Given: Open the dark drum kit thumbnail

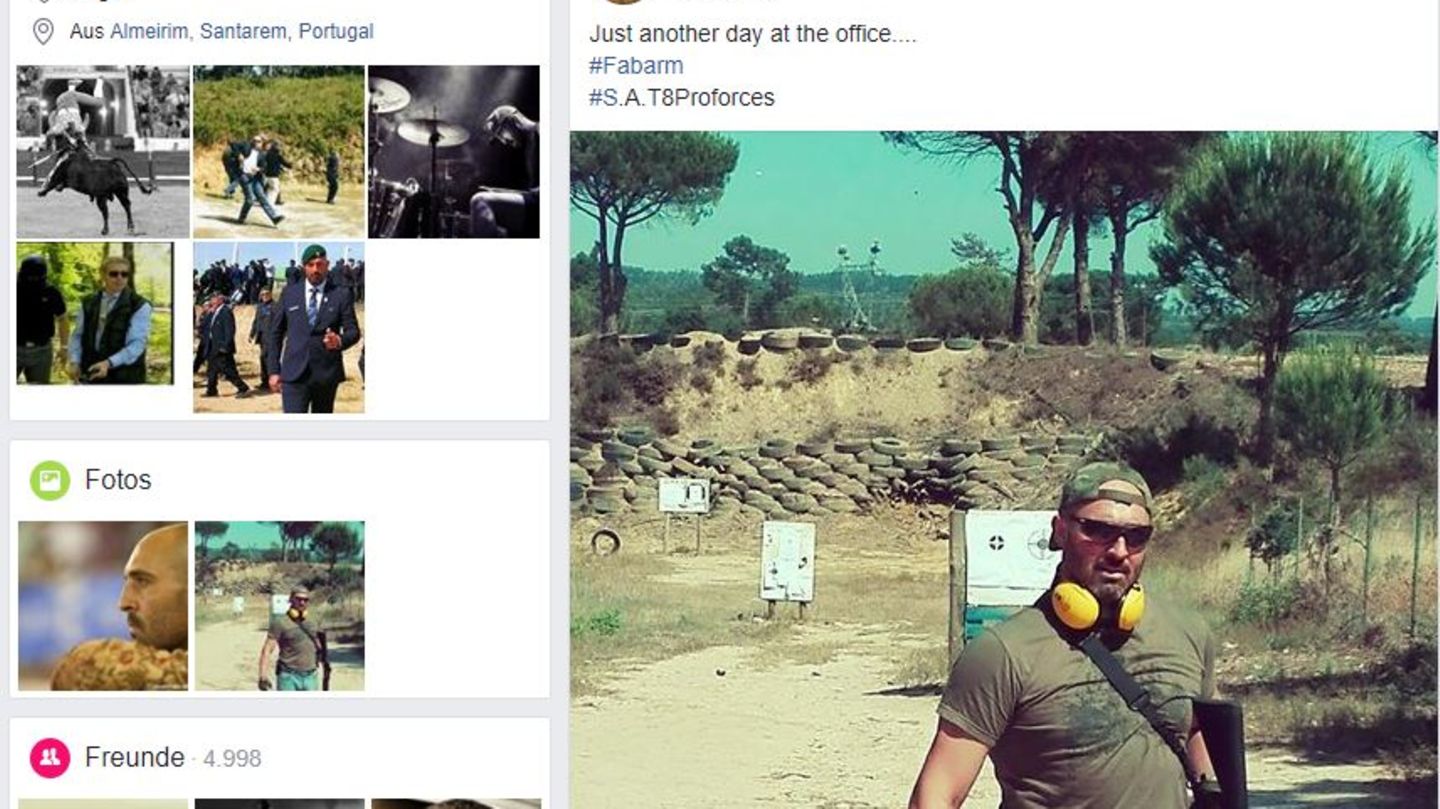Looking at the screenshot, I should (x=454, y=152).
